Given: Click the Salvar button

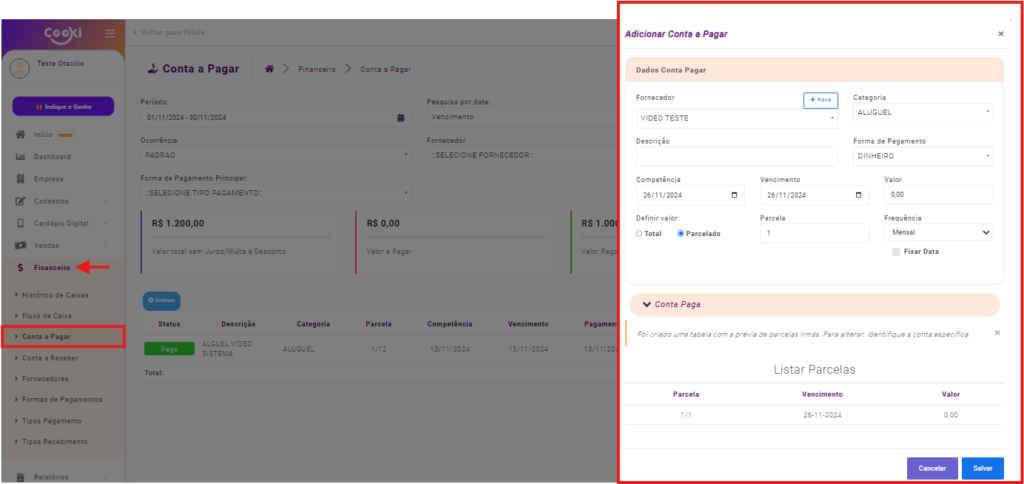Looking at the screenshot, I should coord(982,468).
